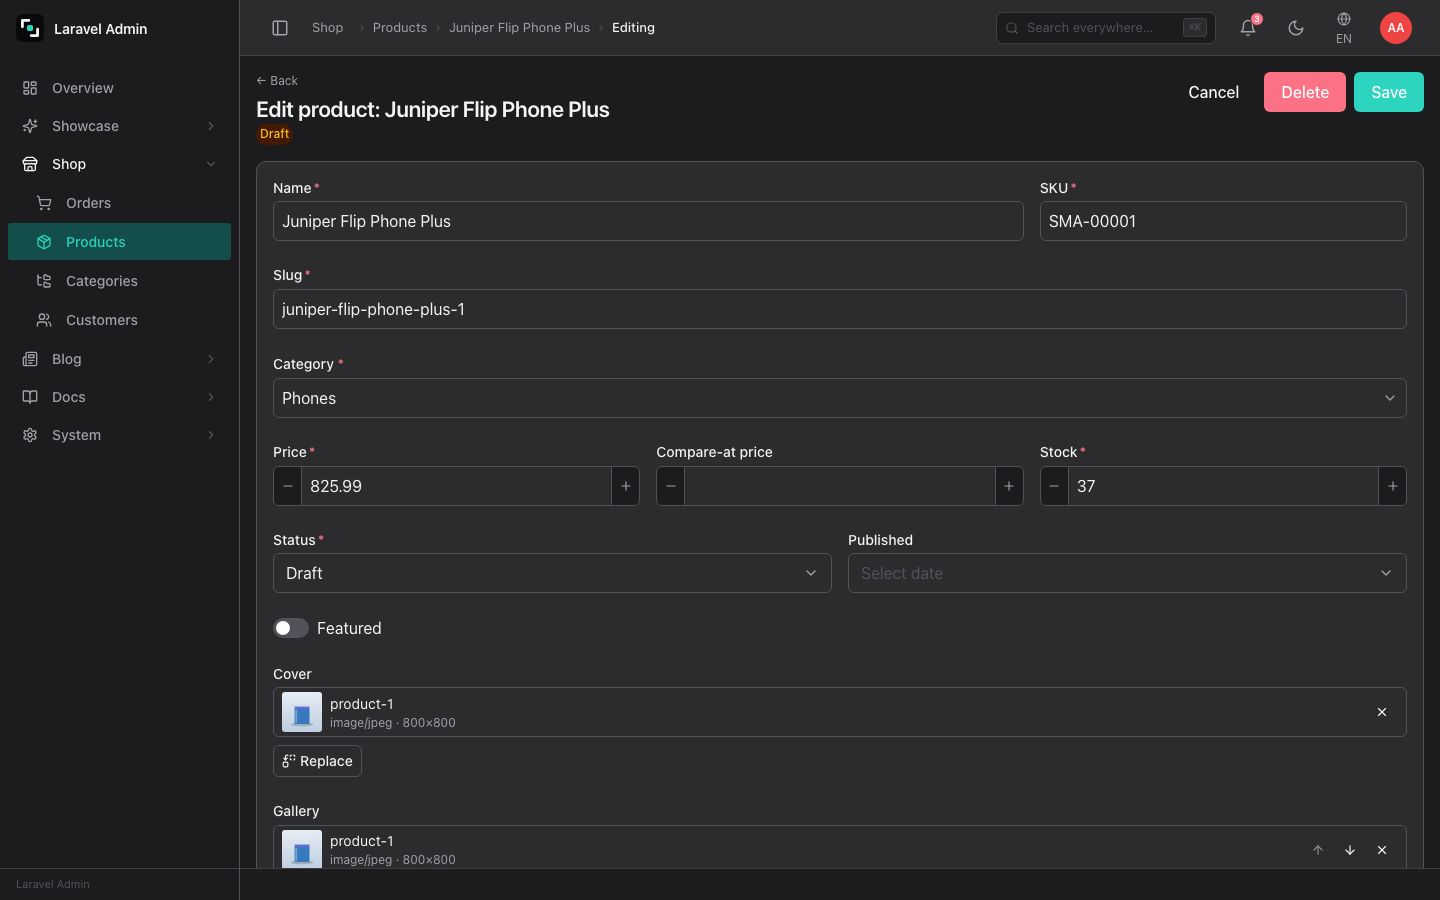Screen dimensions: 1440x900
Task: Click the SKU input field
Action: click(x=1223, y=221)
